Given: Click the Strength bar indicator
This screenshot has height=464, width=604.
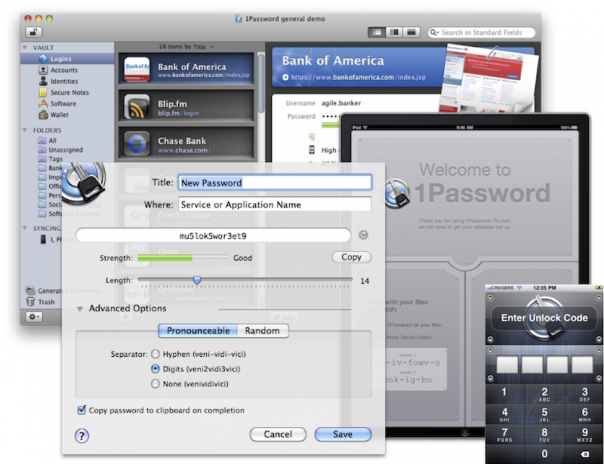Looking at the screenshot, I should coord(183,258).
